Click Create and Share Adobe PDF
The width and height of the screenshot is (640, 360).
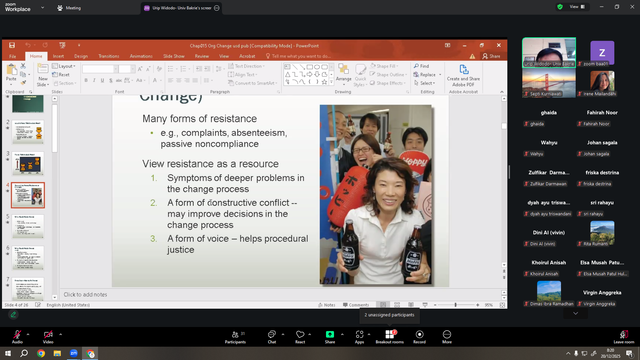(463, 76)
